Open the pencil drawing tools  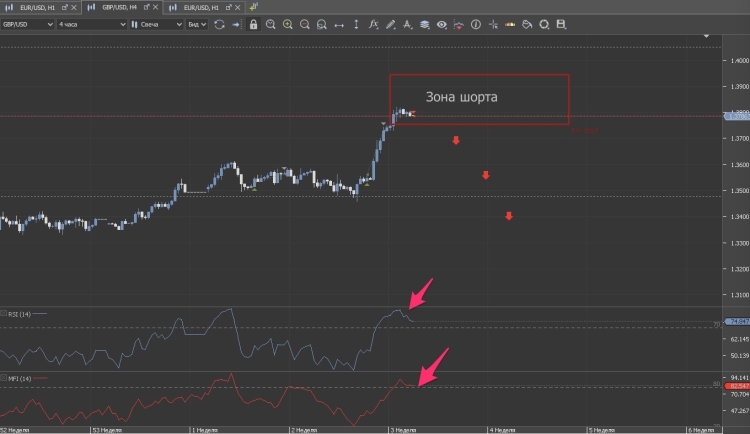(390, 24)
